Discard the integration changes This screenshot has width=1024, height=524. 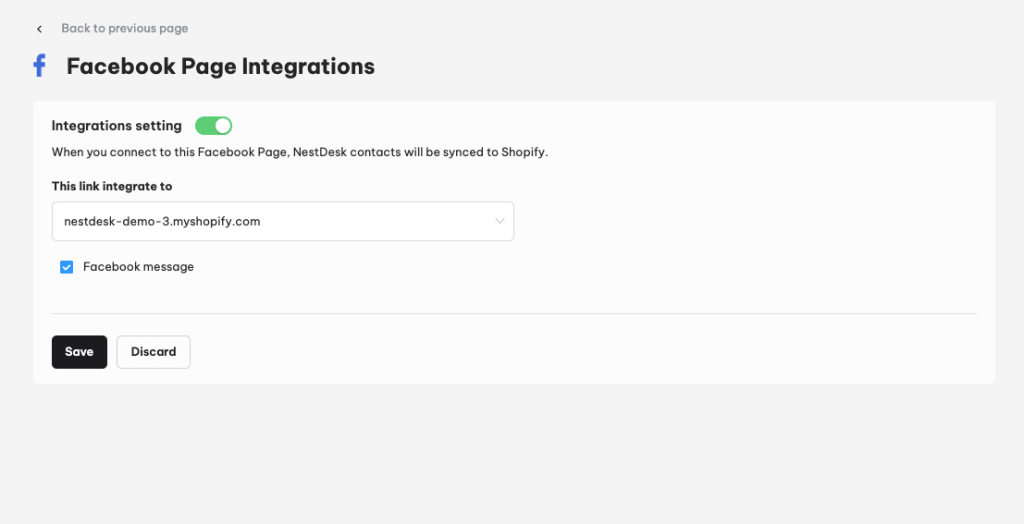tap(153, 352)
